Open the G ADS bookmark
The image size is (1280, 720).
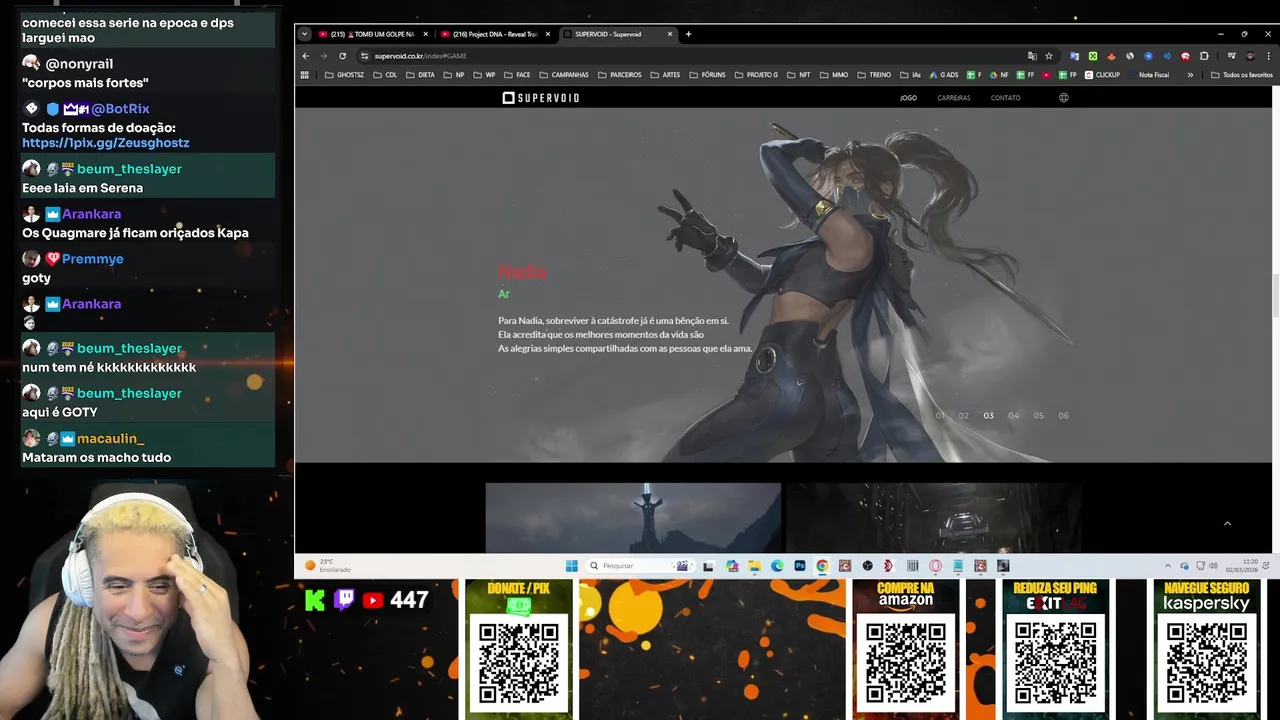click(x=943, y=75)
